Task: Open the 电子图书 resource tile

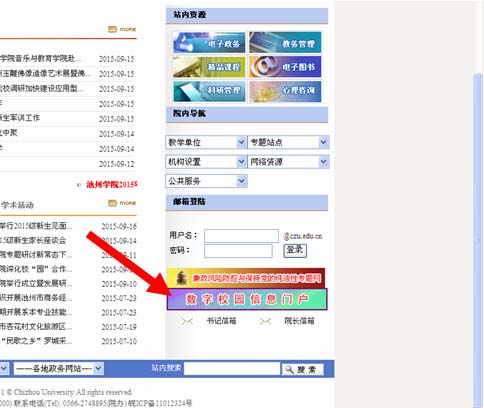Action: point(285,67)
